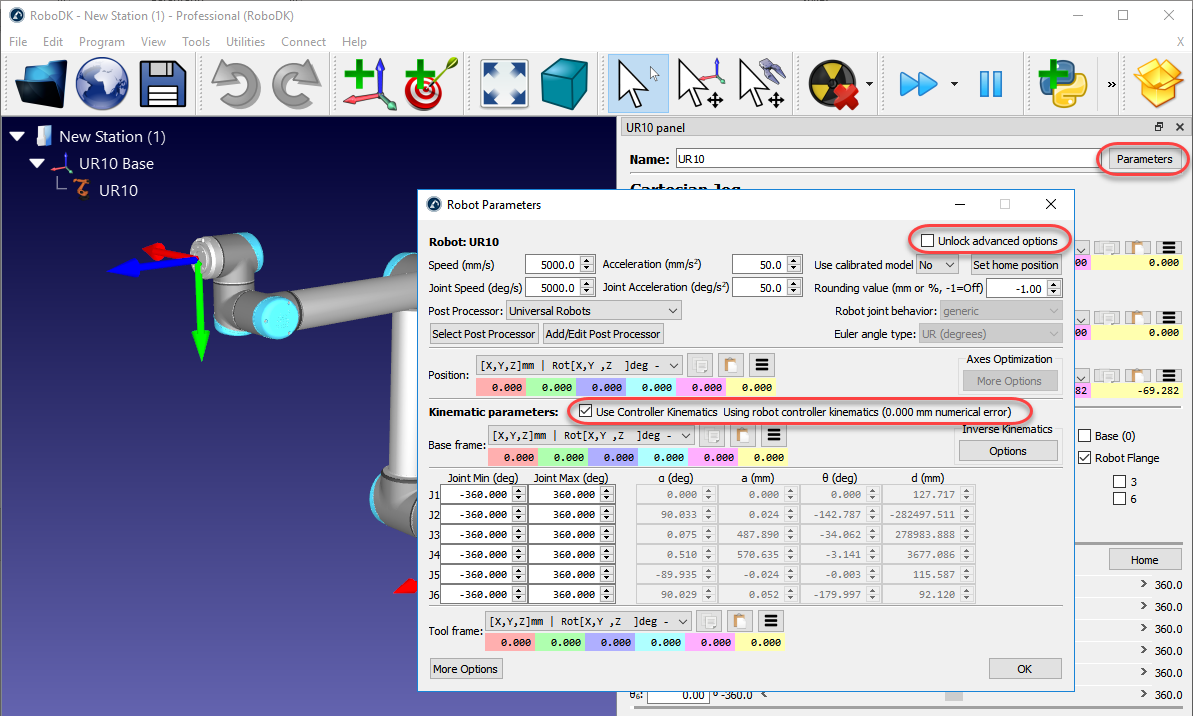The height and width of the screenshot is (716, 1193).
Task: Open the Program menu
Action: pos(101,42)
